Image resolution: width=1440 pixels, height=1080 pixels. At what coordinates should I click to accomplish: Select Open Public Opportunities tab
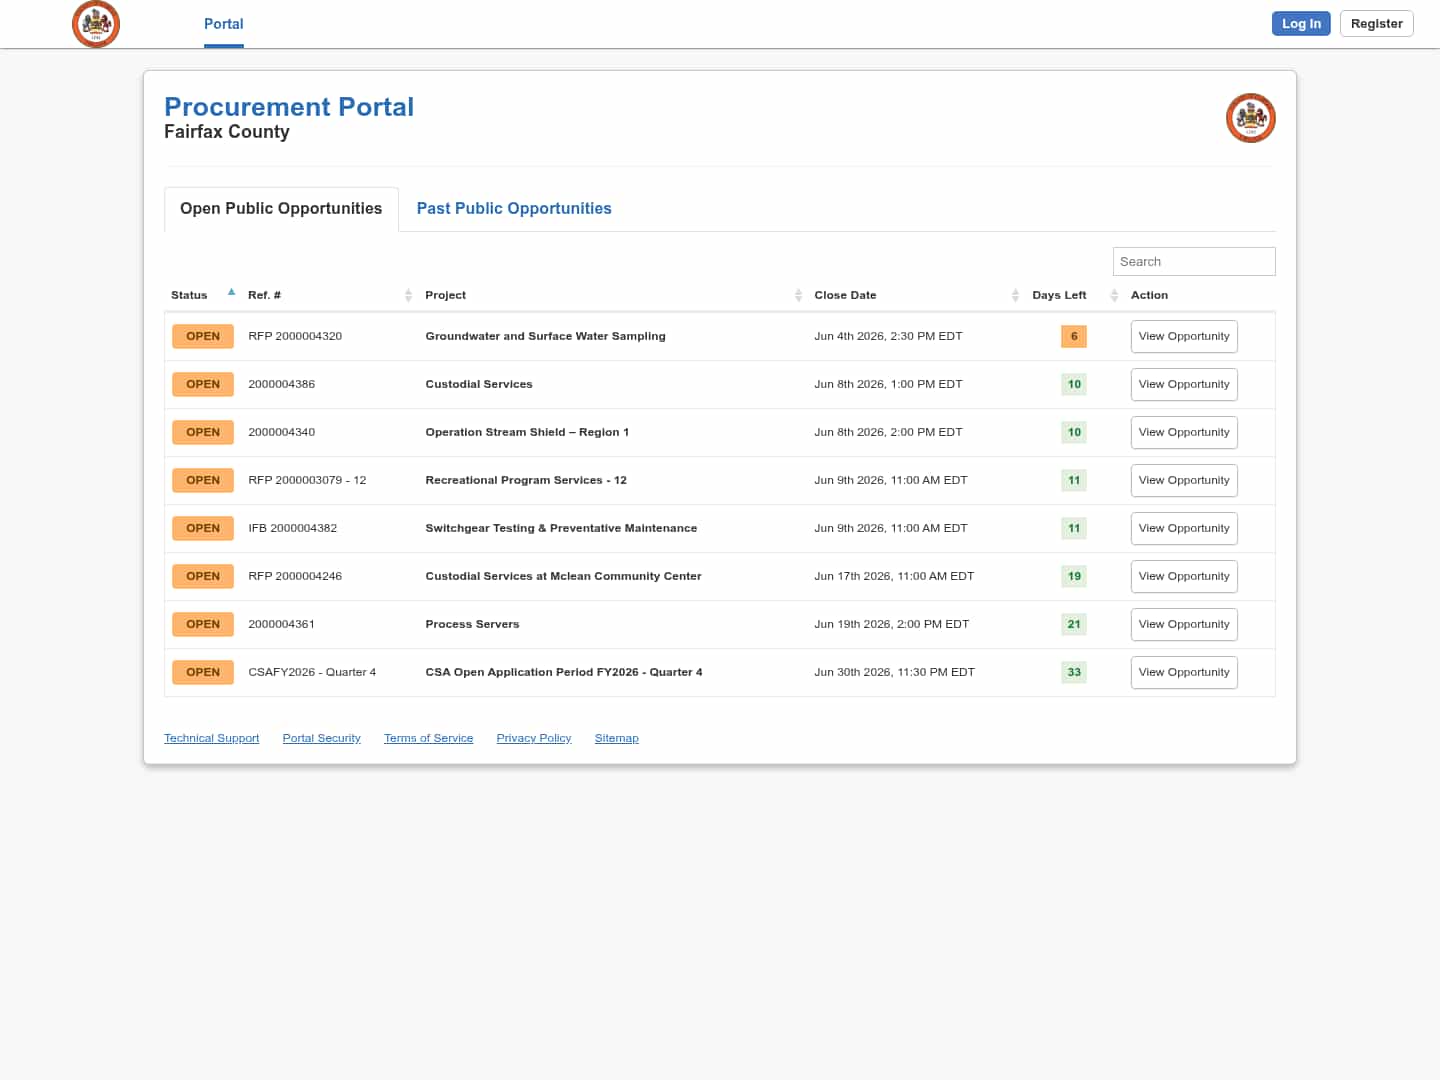[x=281, y=208]
